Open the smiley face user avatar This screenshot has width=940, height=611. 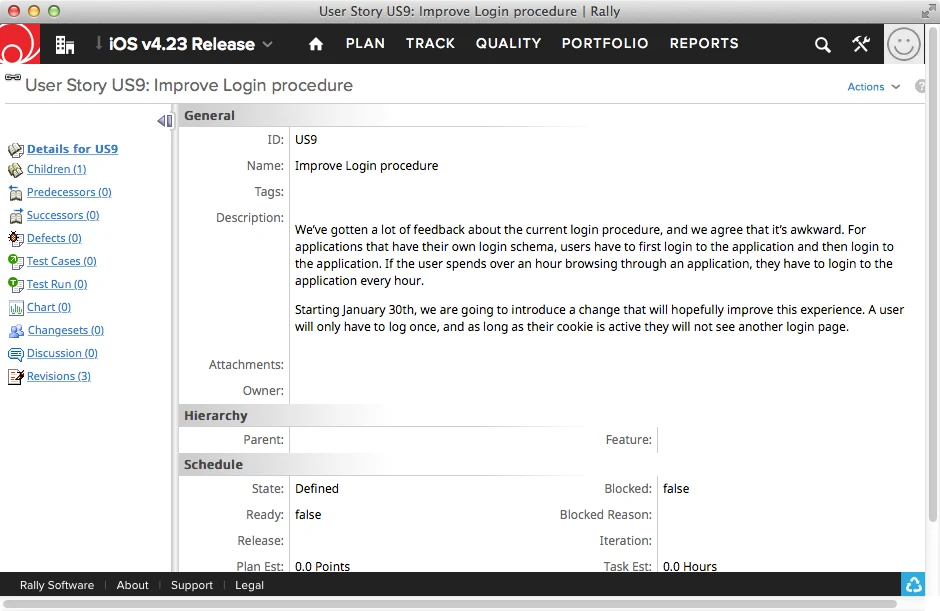(x=903, y=44)
